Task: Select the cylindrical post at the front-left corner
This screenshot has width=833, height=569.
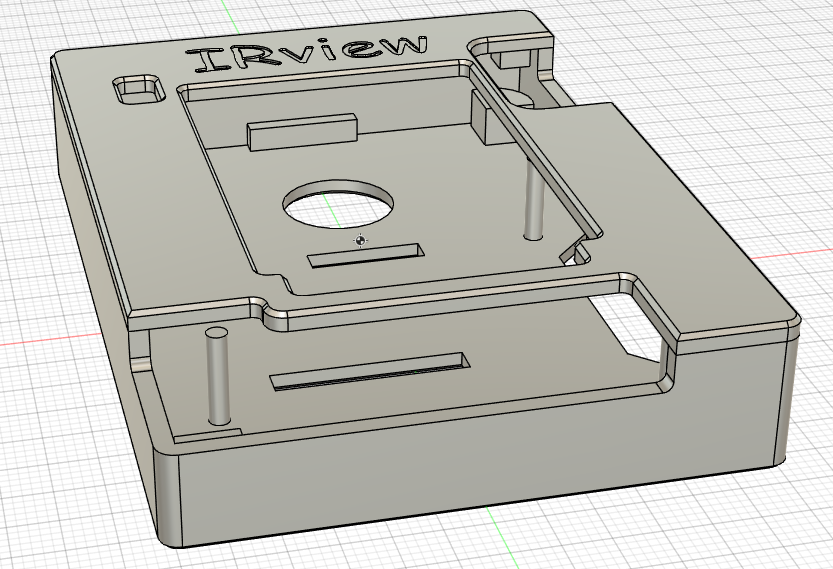Action: click(218, 376)
